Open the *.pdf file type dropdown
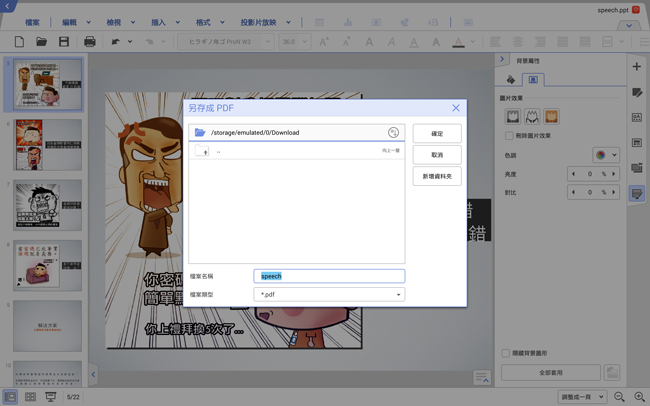 329,294
